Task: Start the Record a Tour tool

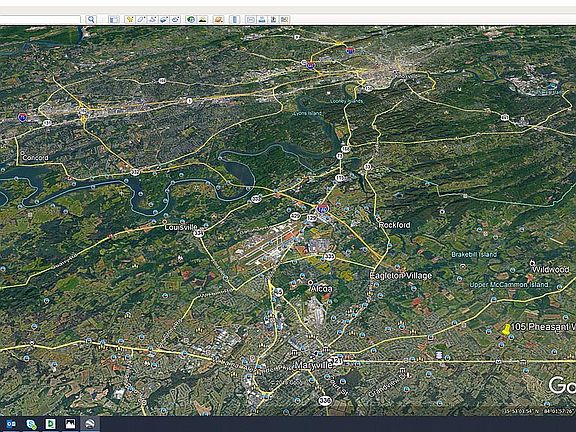Action: (175, 19)
